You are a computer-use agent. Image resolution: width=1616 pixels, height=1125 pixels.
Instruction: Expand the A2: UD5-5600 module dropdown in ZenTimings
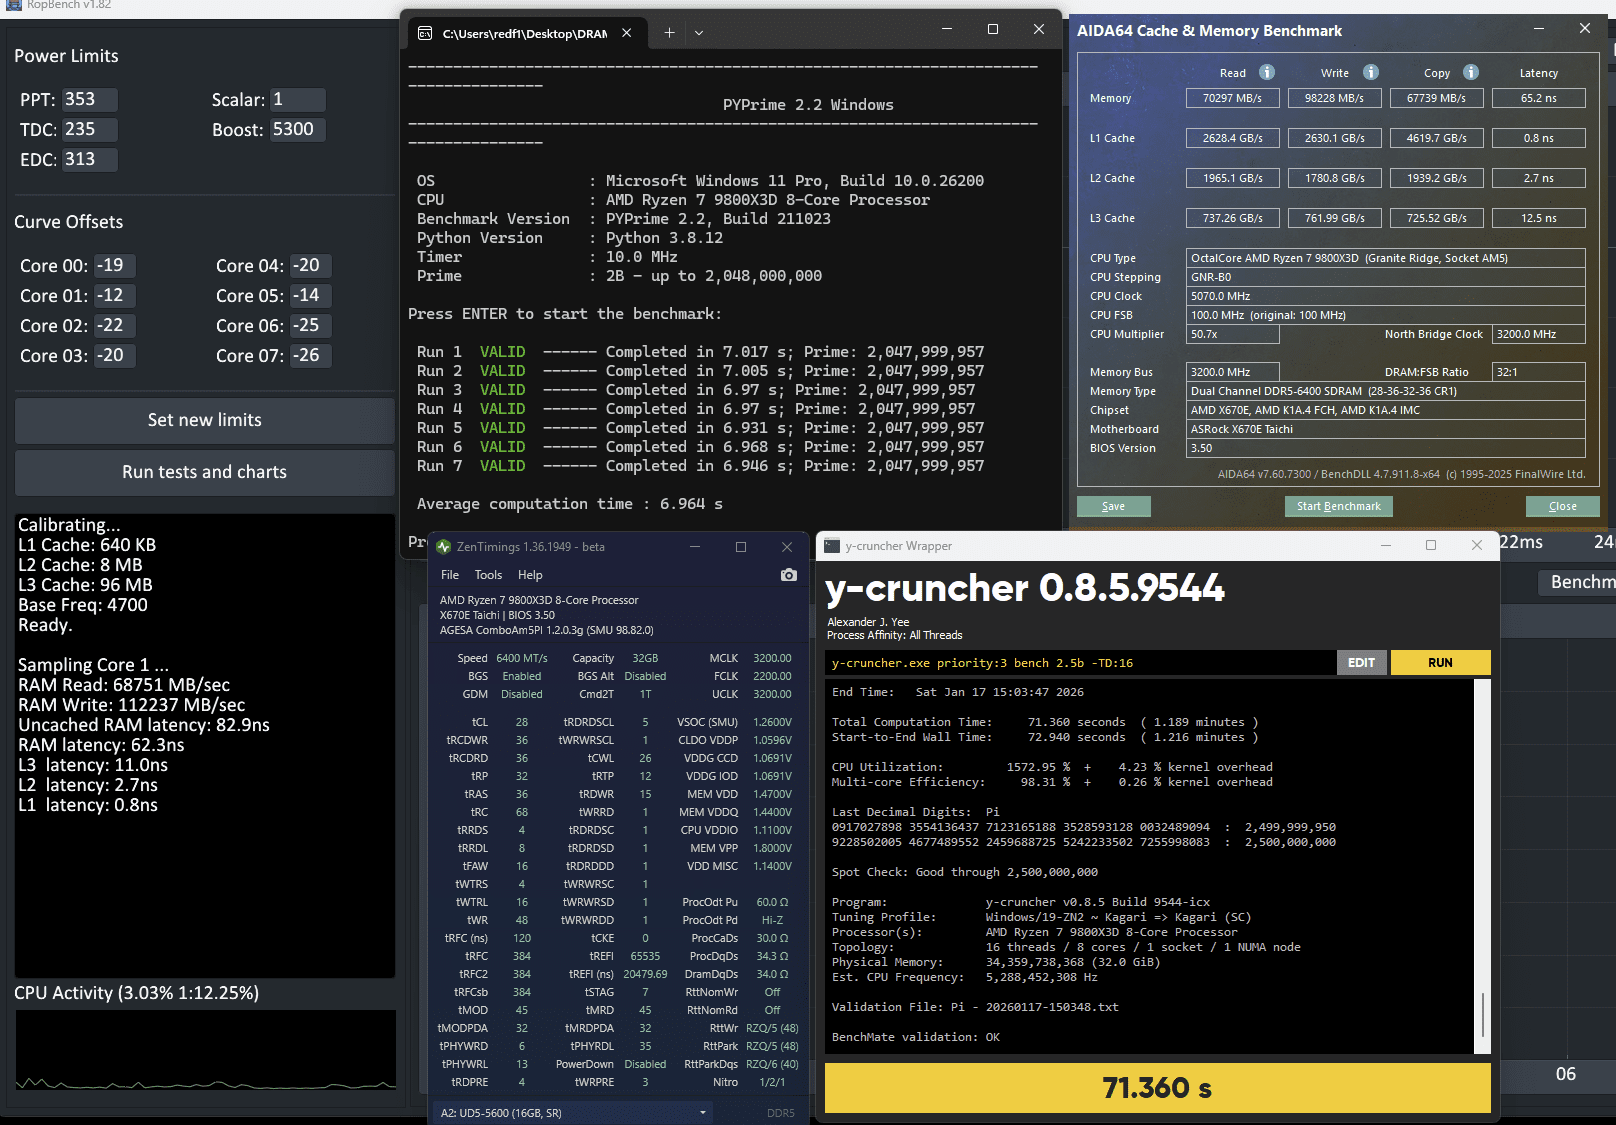pos(573,1113)
